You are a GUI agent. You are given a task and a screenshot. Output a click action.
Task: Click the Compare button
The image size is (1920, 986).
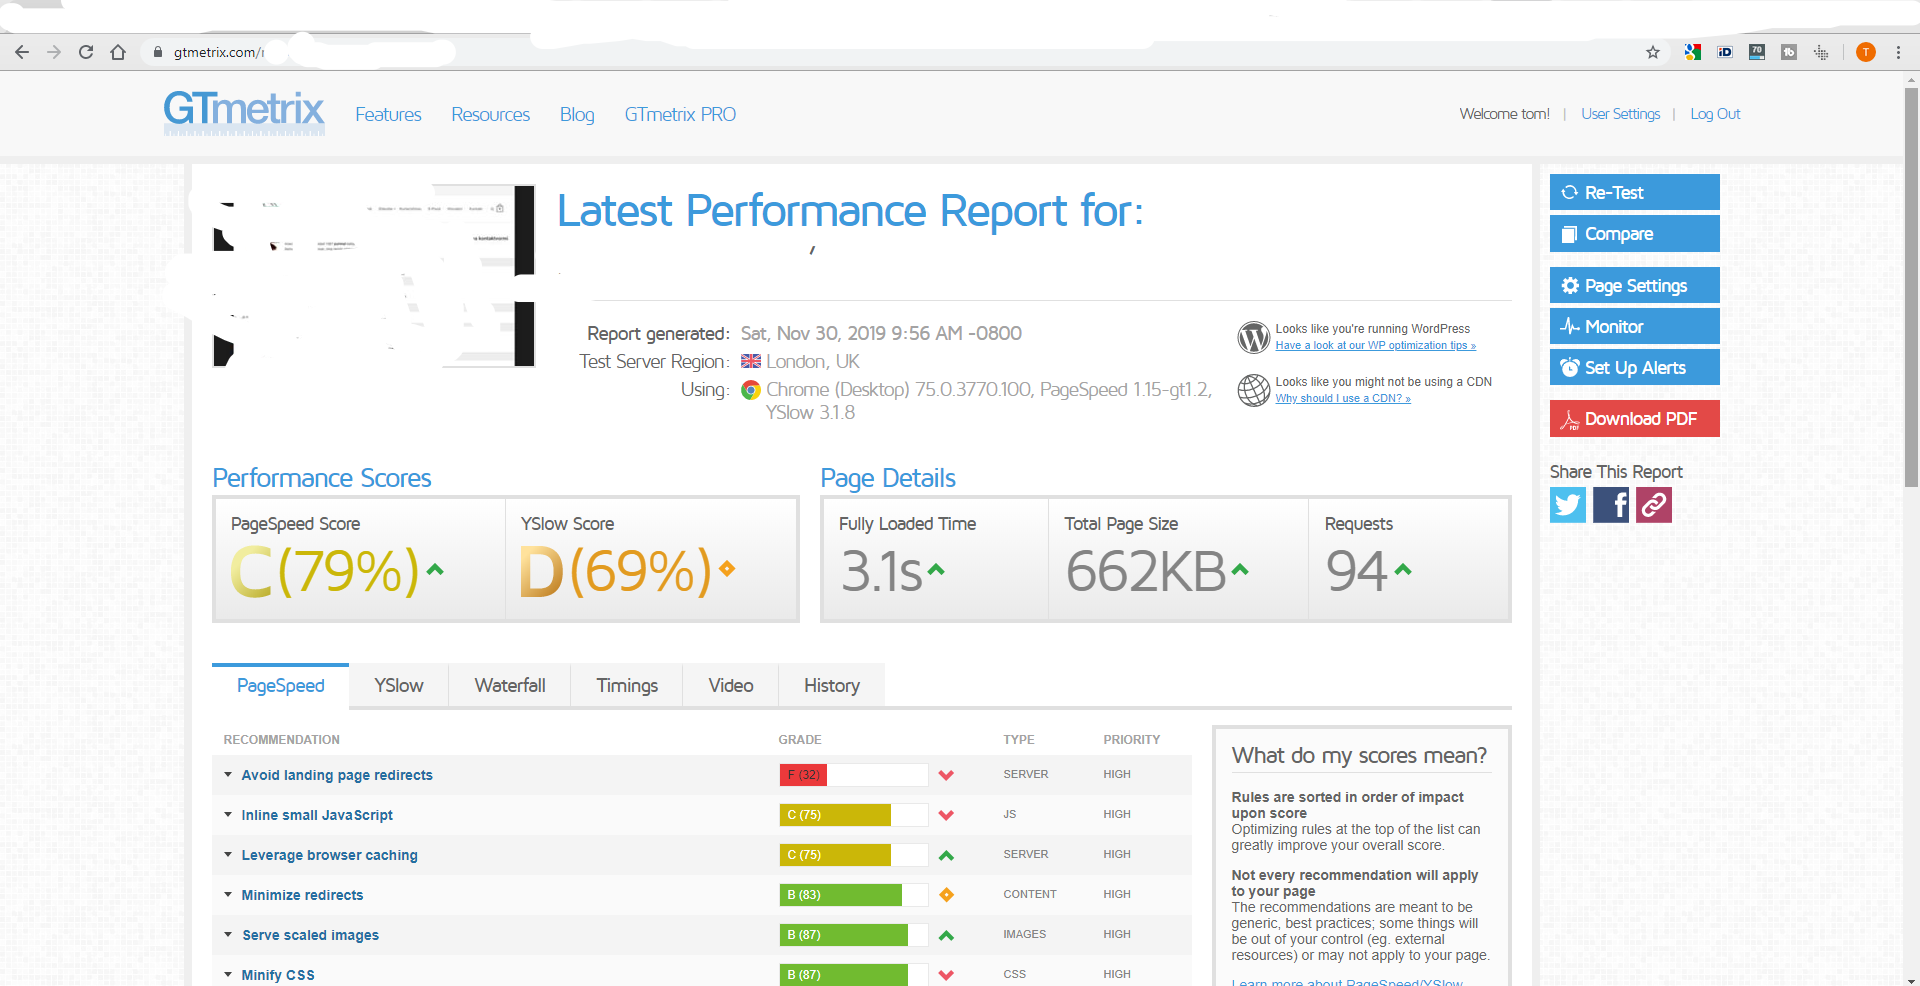click(1635, 233)
